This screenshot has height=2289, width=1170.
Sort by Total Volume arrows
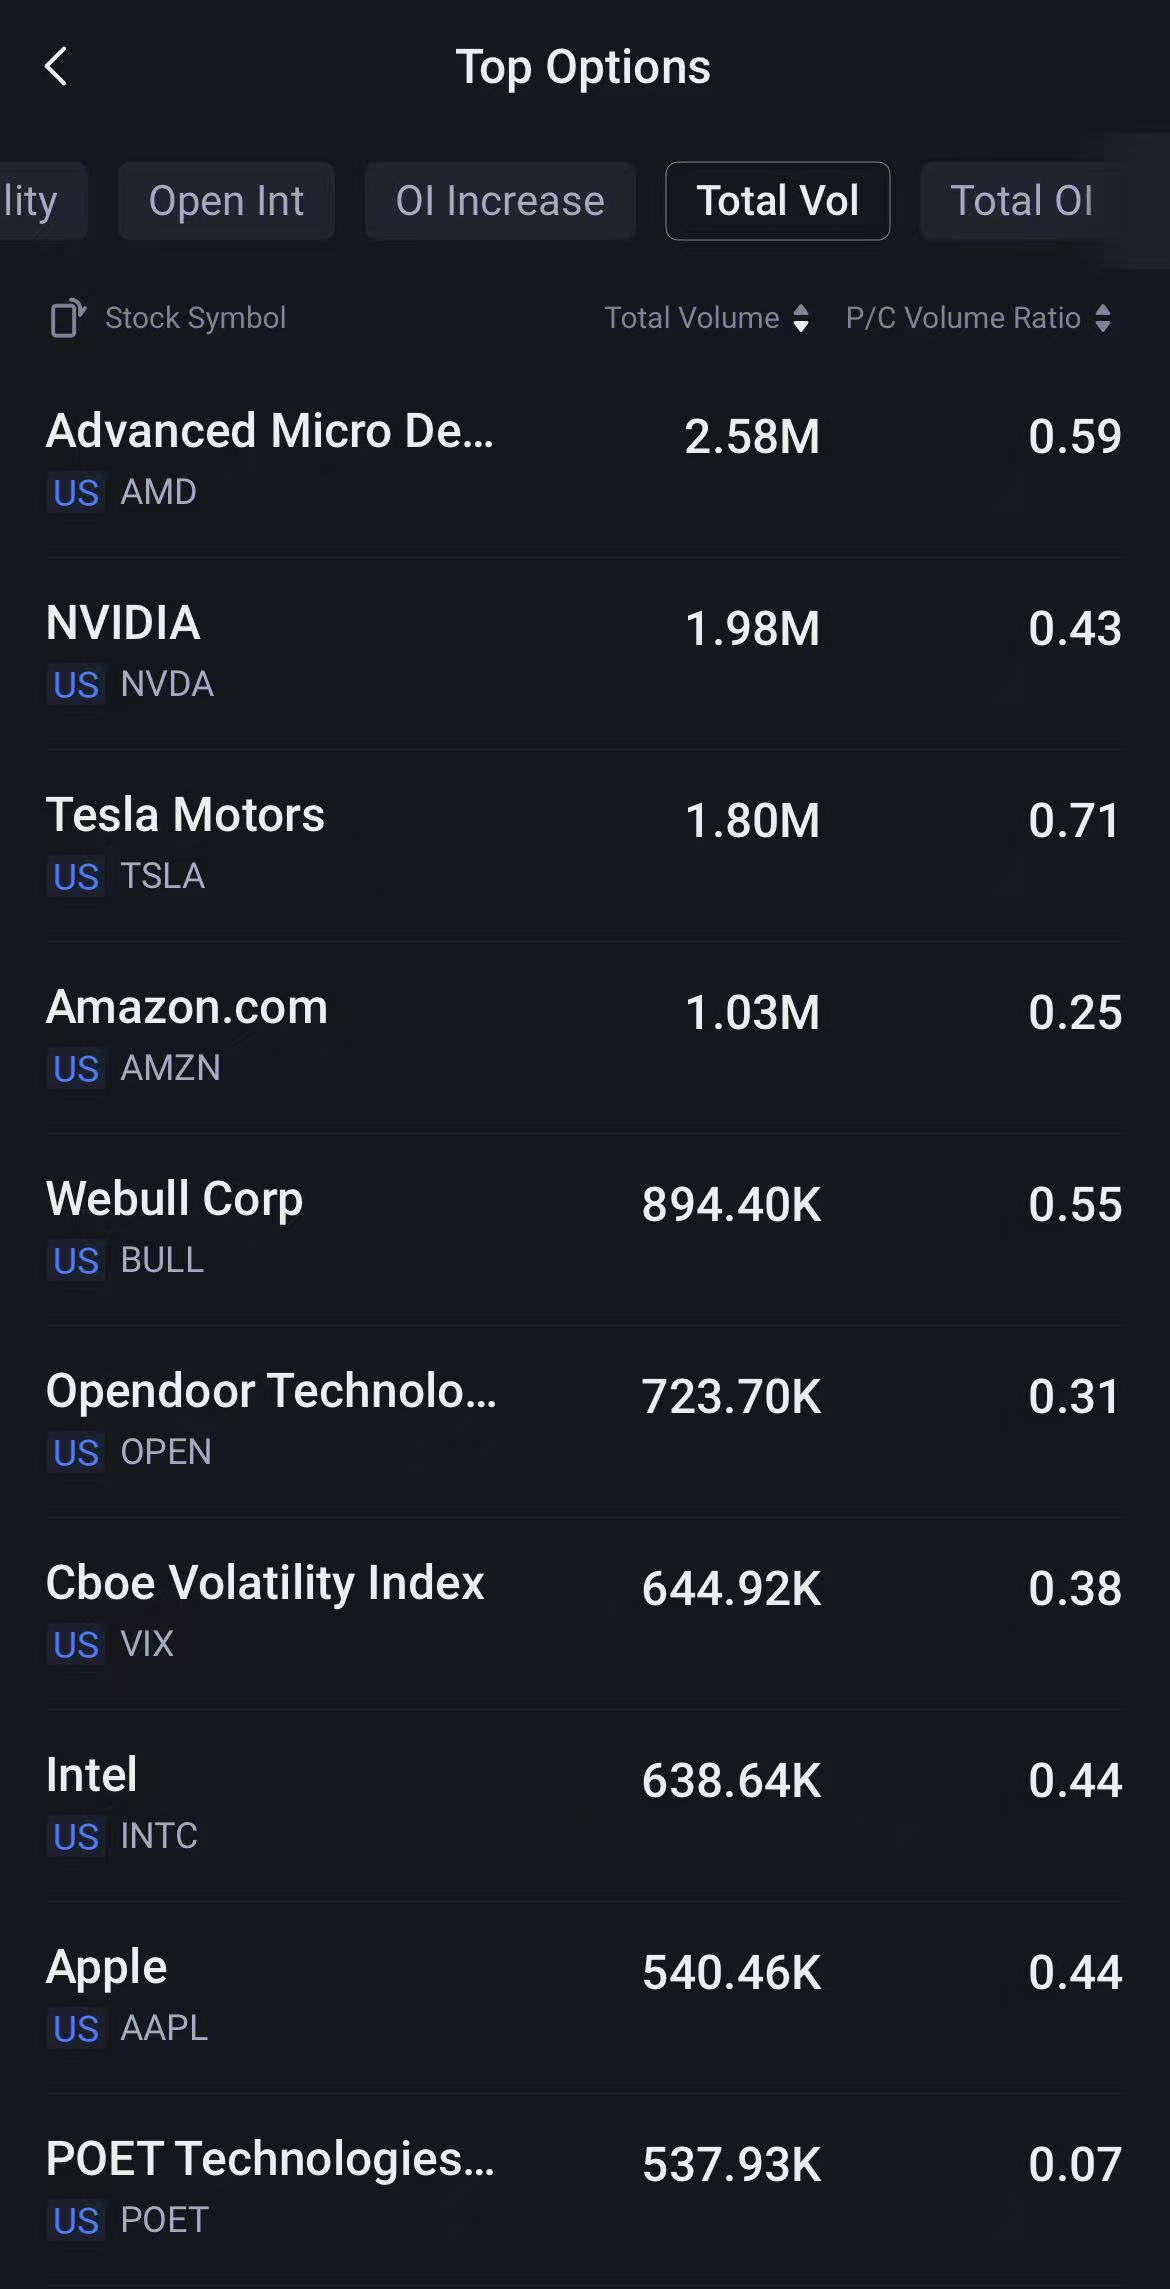tap(800, 318)
